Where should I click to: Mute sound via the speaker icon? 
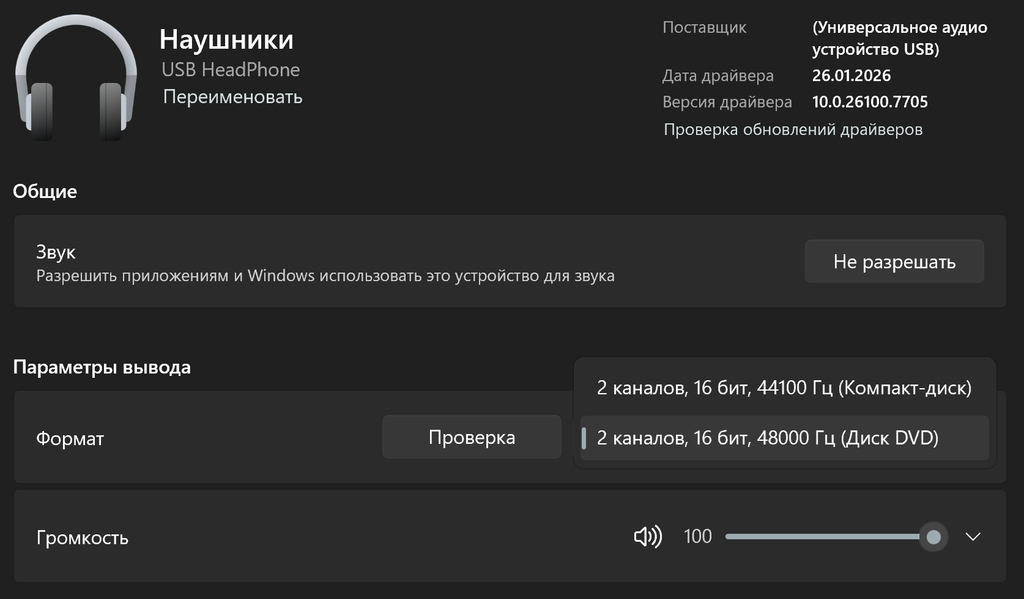(648, 537)
